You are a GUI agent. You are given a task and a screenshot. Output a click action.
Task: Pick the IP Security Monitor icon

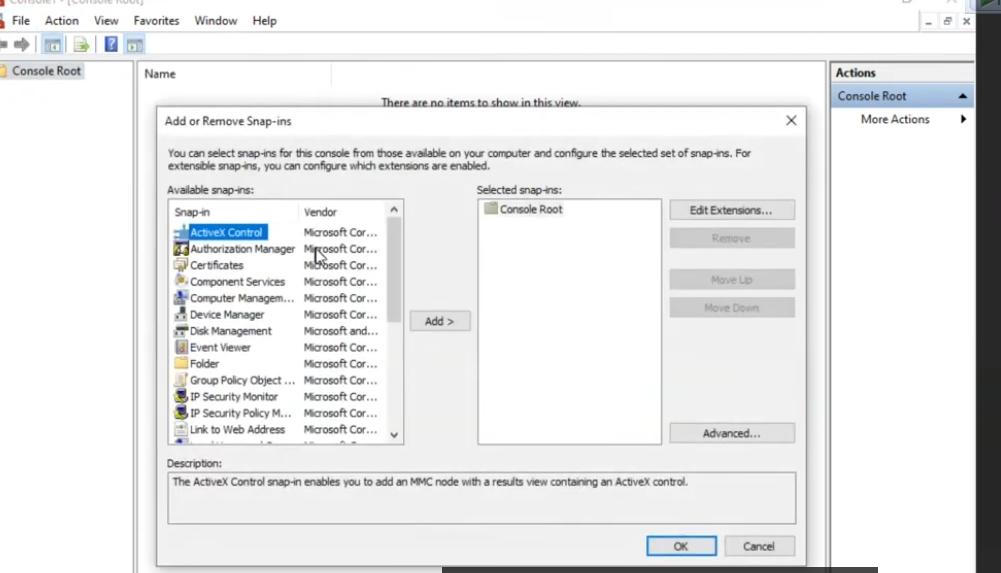pos(181,396)
